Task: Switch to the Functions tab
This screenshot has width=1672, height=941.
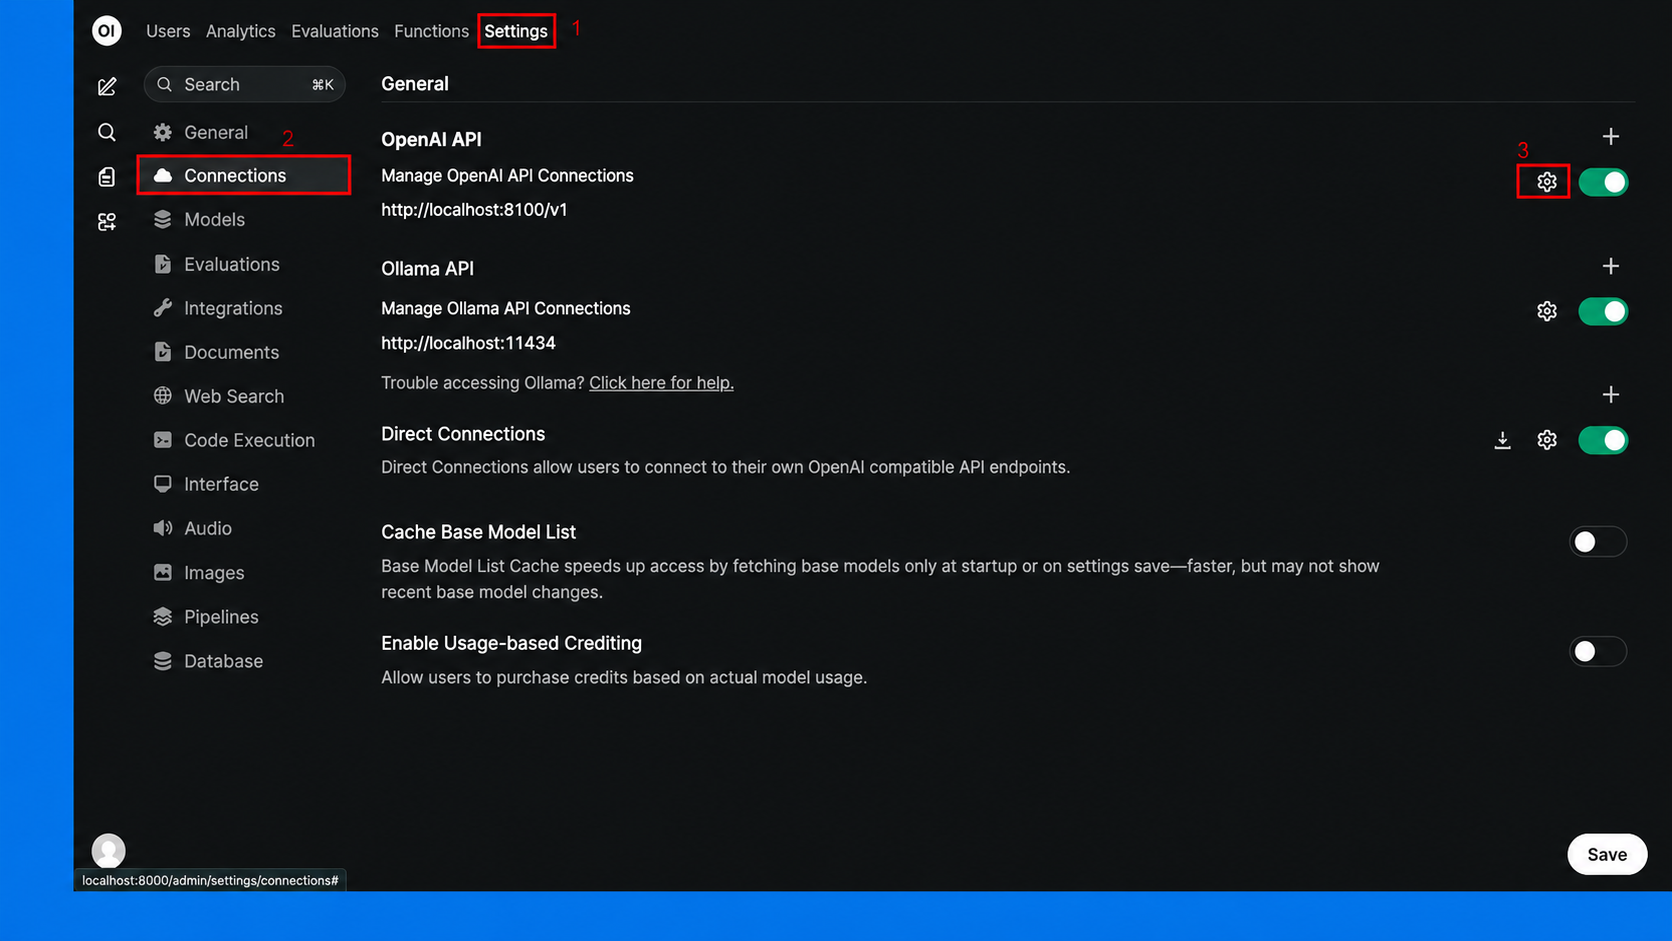Action: (x=431, y=31)
